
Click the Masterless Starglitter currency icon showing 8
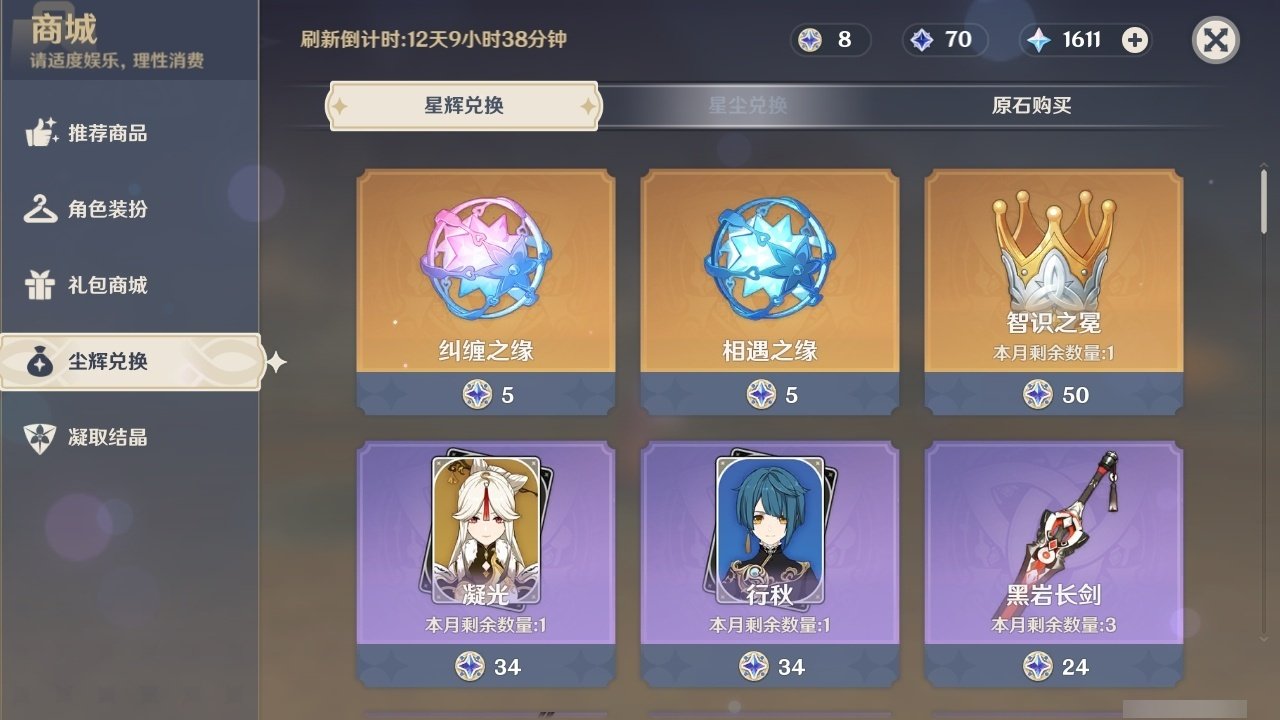click(x=810, y=40)
